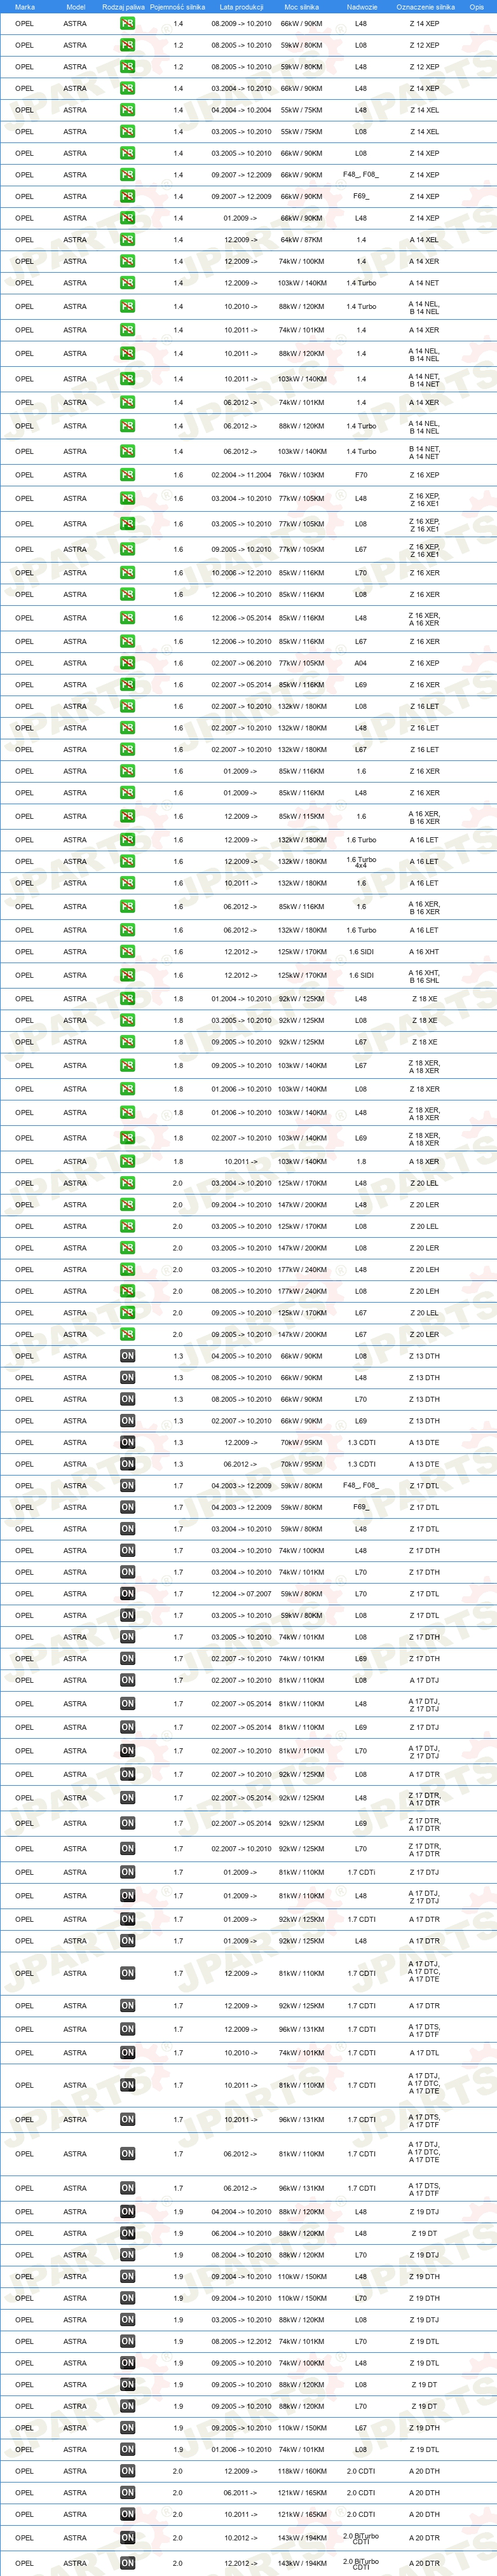Click petrol icon in 85kW / 115KM row
The height and width of the screenshot is (2576, 497).
(127, 816)
